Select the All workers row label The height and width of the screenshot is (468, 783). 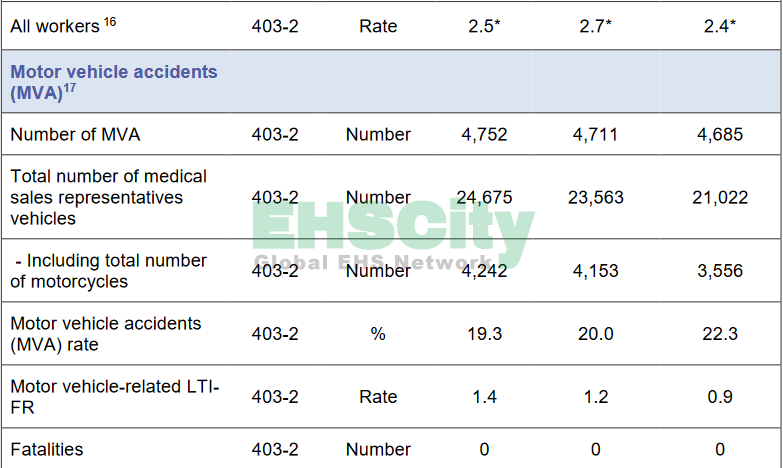click(x=59, y=25)
